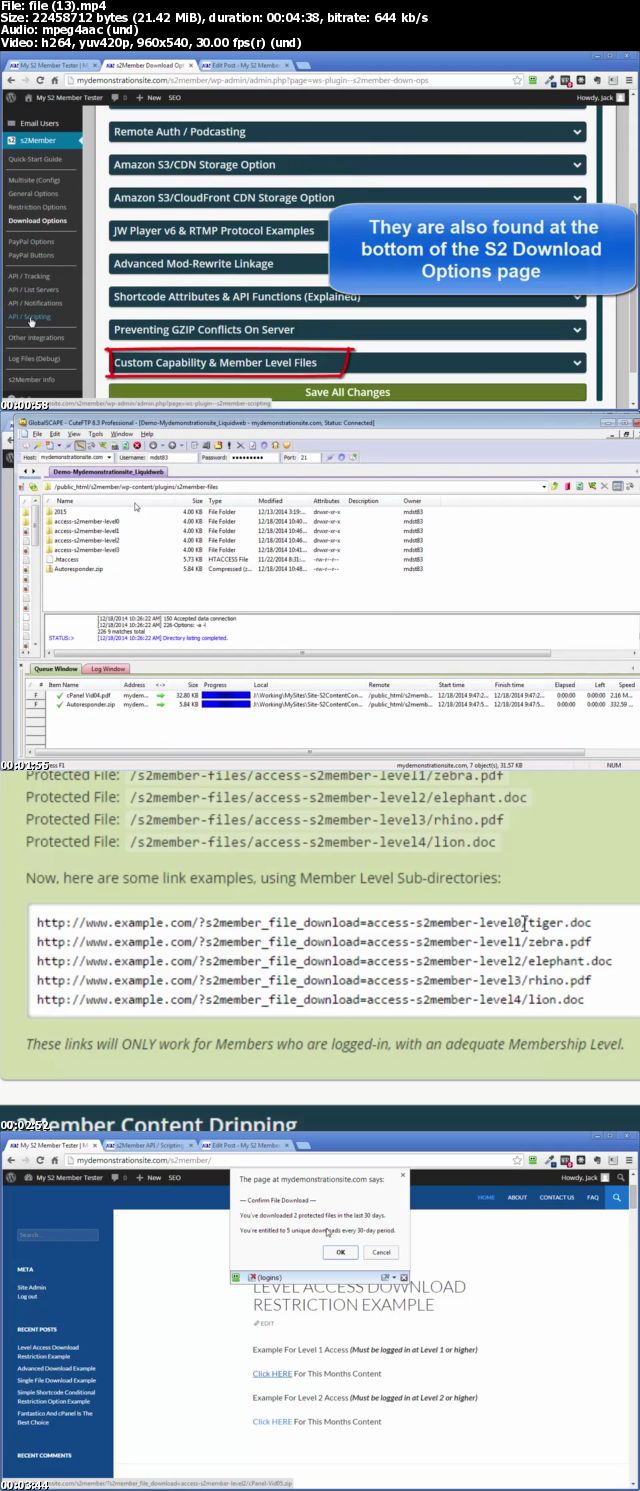Expand Custom Capability & Member Level Files
The height and width of the screenshot is (1491, 640).
coord(347,362)
